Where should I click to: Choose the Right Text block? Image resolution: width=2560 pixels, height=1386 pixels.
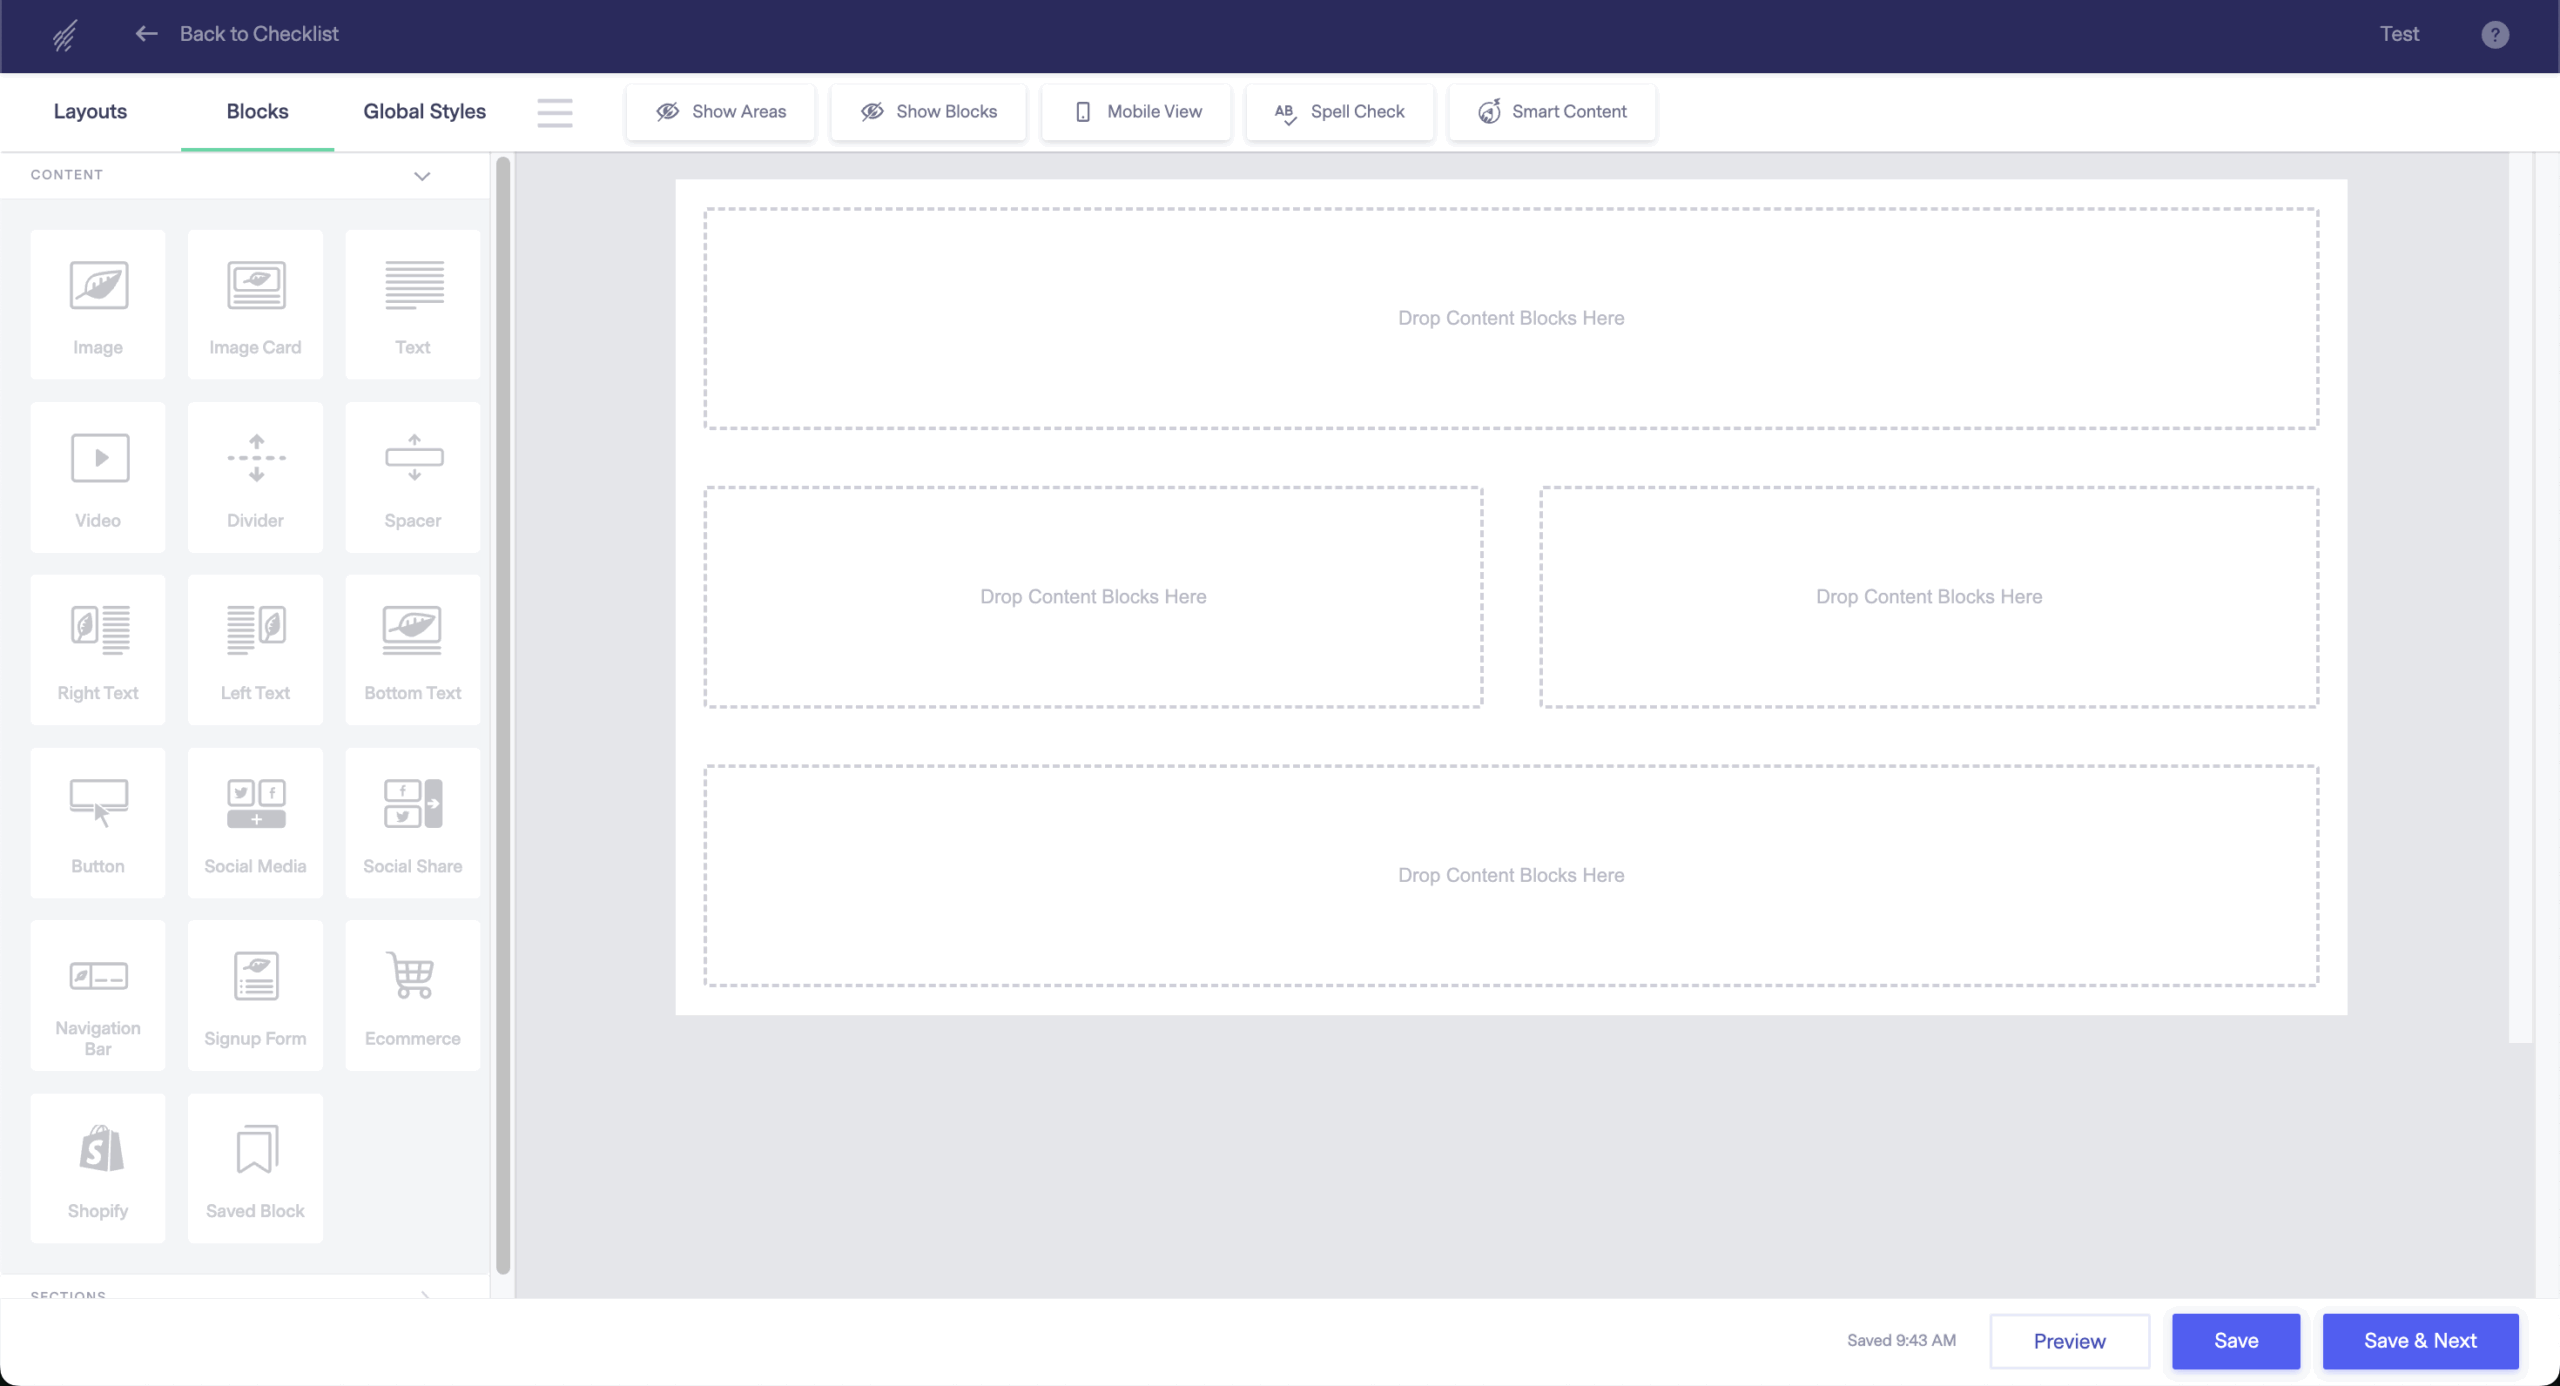click(98, 650)
